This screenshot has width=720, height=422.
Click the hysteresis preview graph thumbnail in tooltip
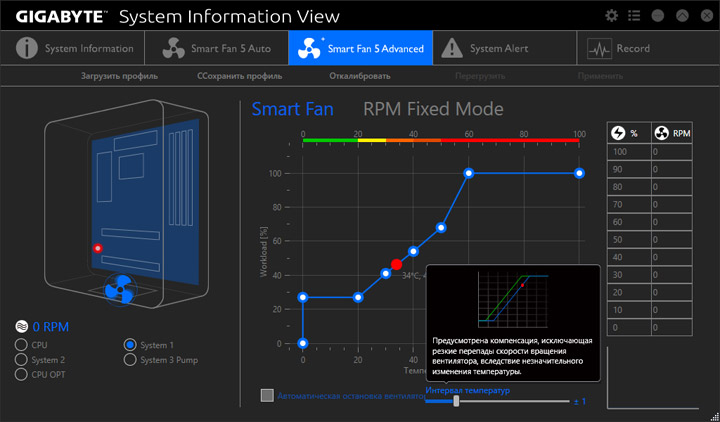click(x=513, y=299)
